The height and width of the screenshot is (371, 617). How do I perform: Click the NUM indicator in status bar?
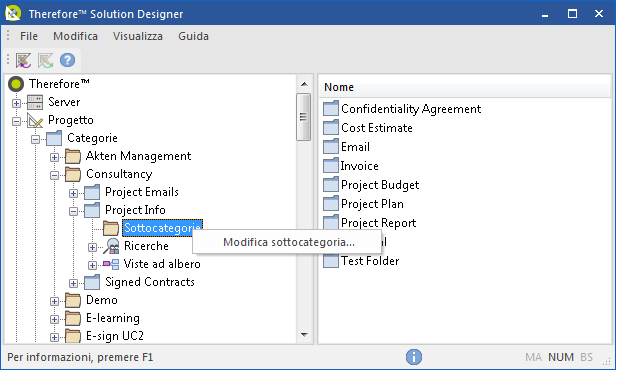point(561,357)
